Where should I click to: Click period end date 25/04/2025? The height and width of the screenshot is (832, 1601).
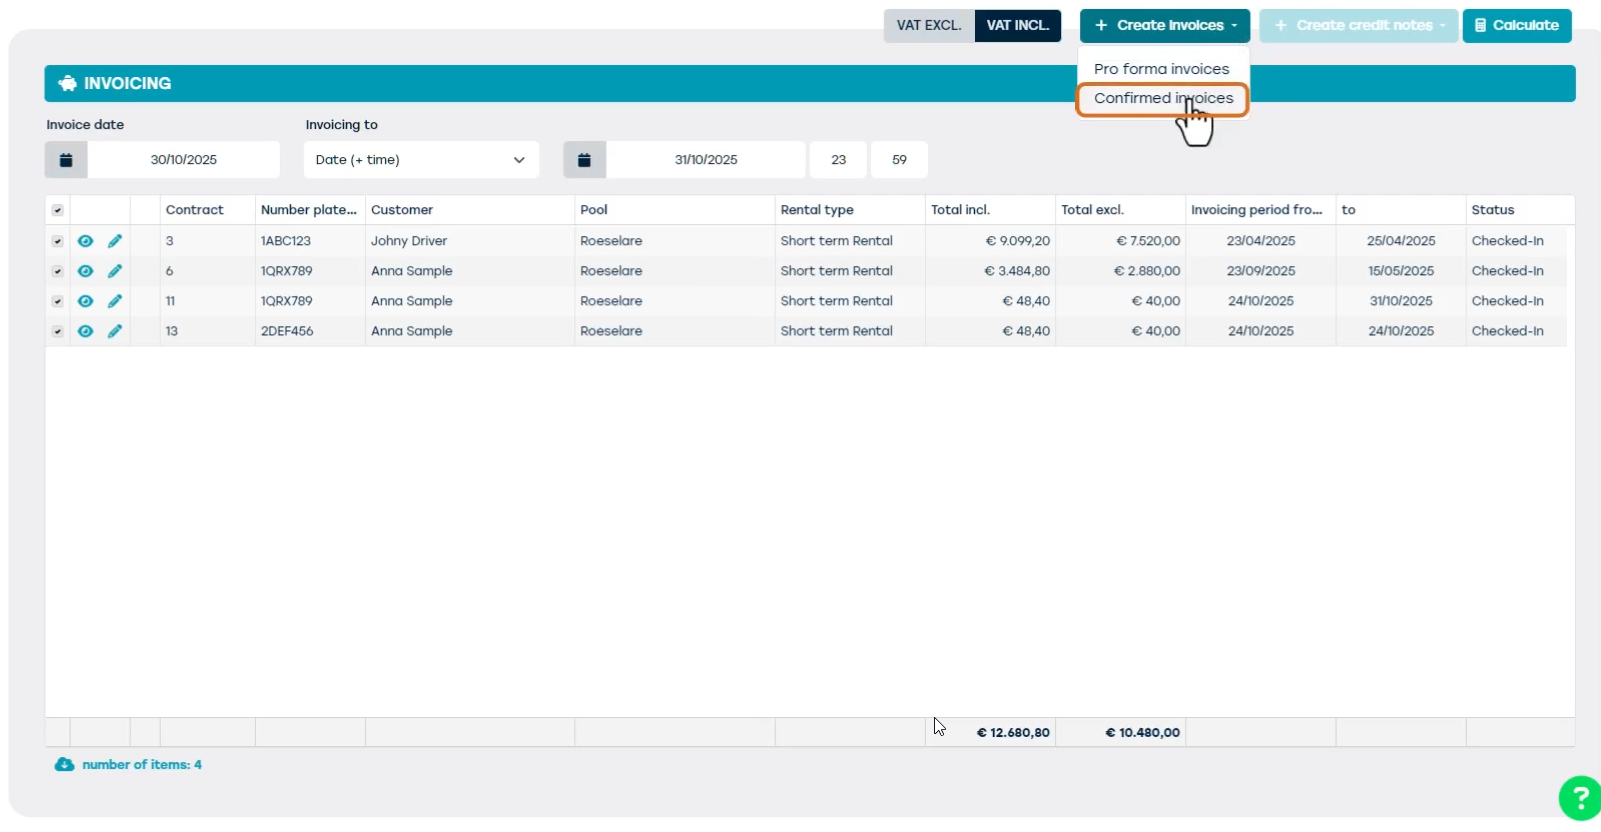pyautogui.click(x=1401, y=241)
